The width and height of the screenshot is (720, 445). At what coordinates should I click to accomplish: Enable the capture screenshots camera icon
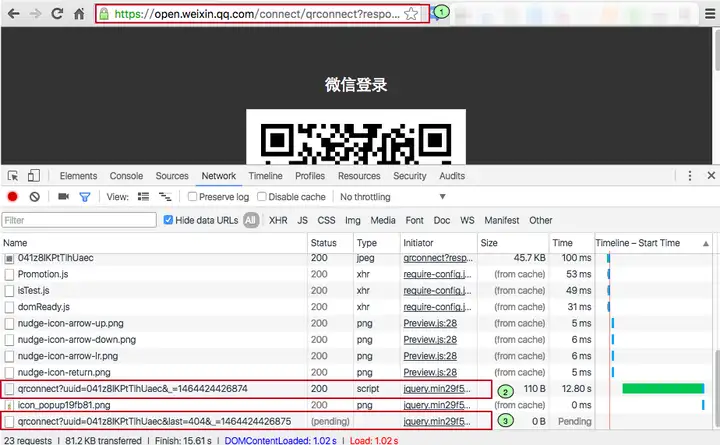tap(63, 197)
